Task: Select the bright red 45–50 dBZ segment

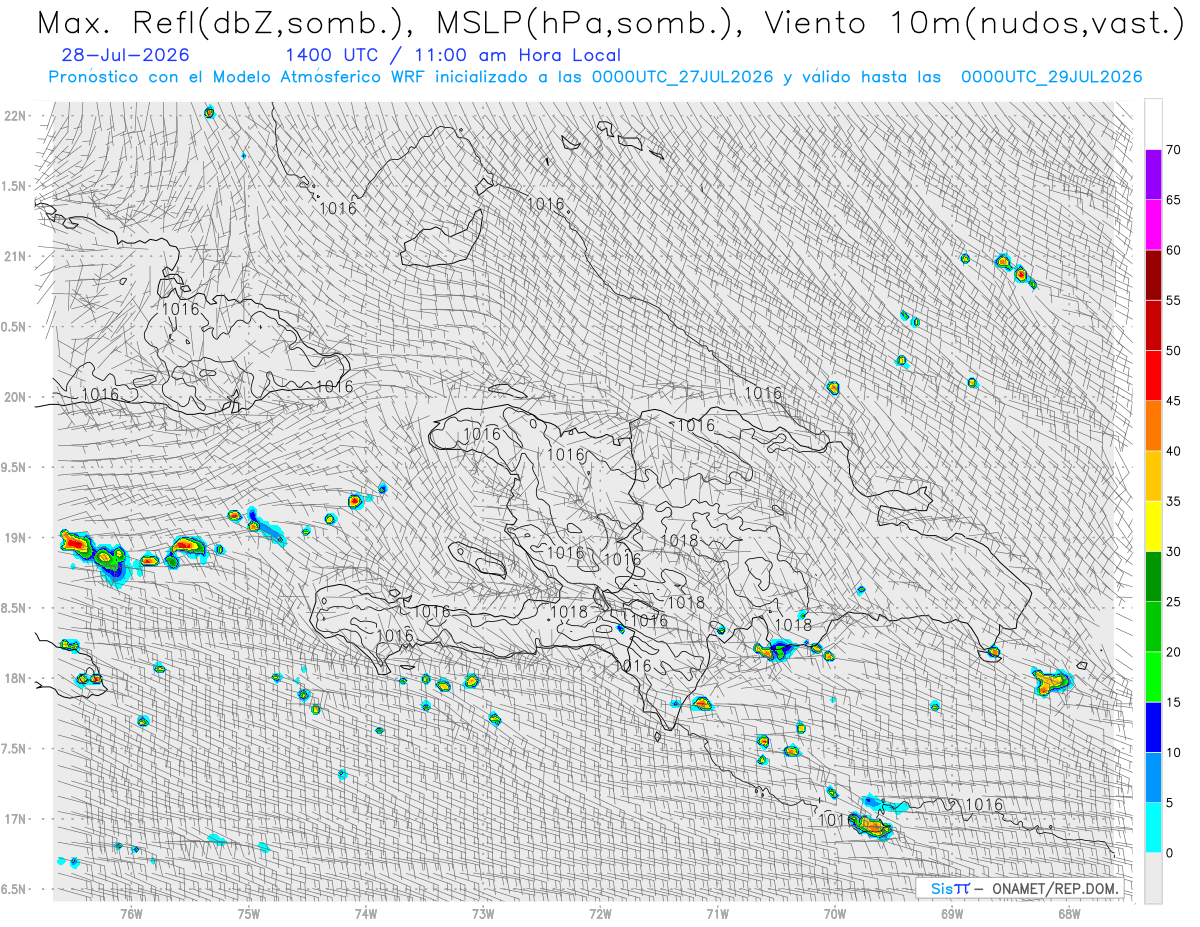Action: (1153, 376)
